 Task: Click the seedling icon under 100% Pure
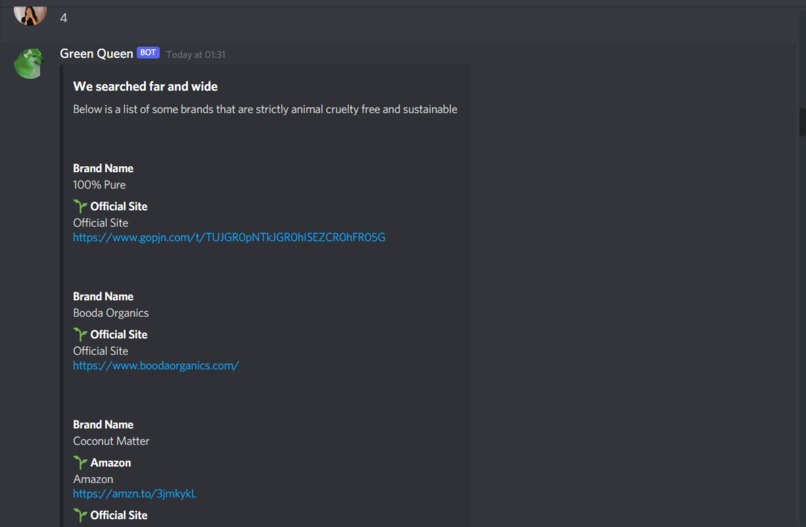click(x=80, y=206)
